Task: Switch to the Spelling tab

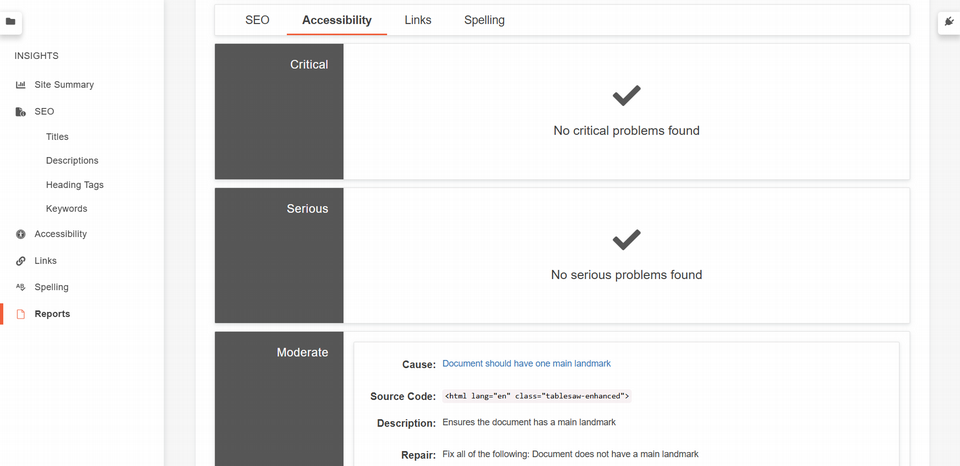Action: pyautogui.click(x=484, y=20)
